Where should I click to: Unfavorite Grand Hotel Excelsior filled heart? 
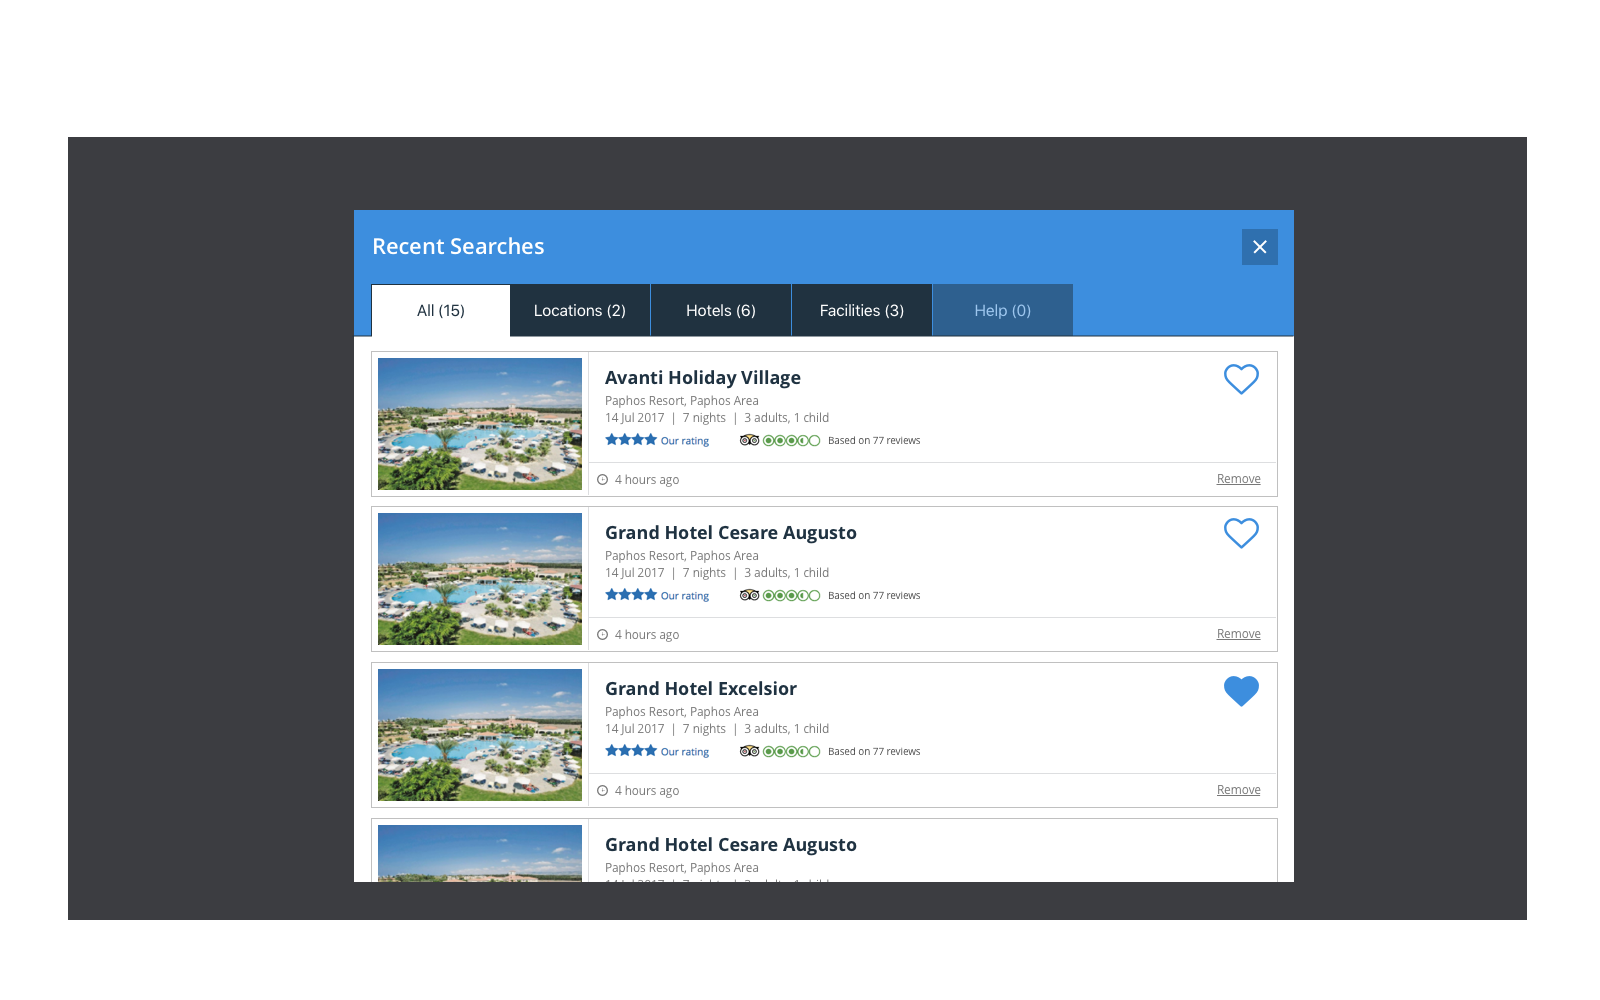[1241, 691]
